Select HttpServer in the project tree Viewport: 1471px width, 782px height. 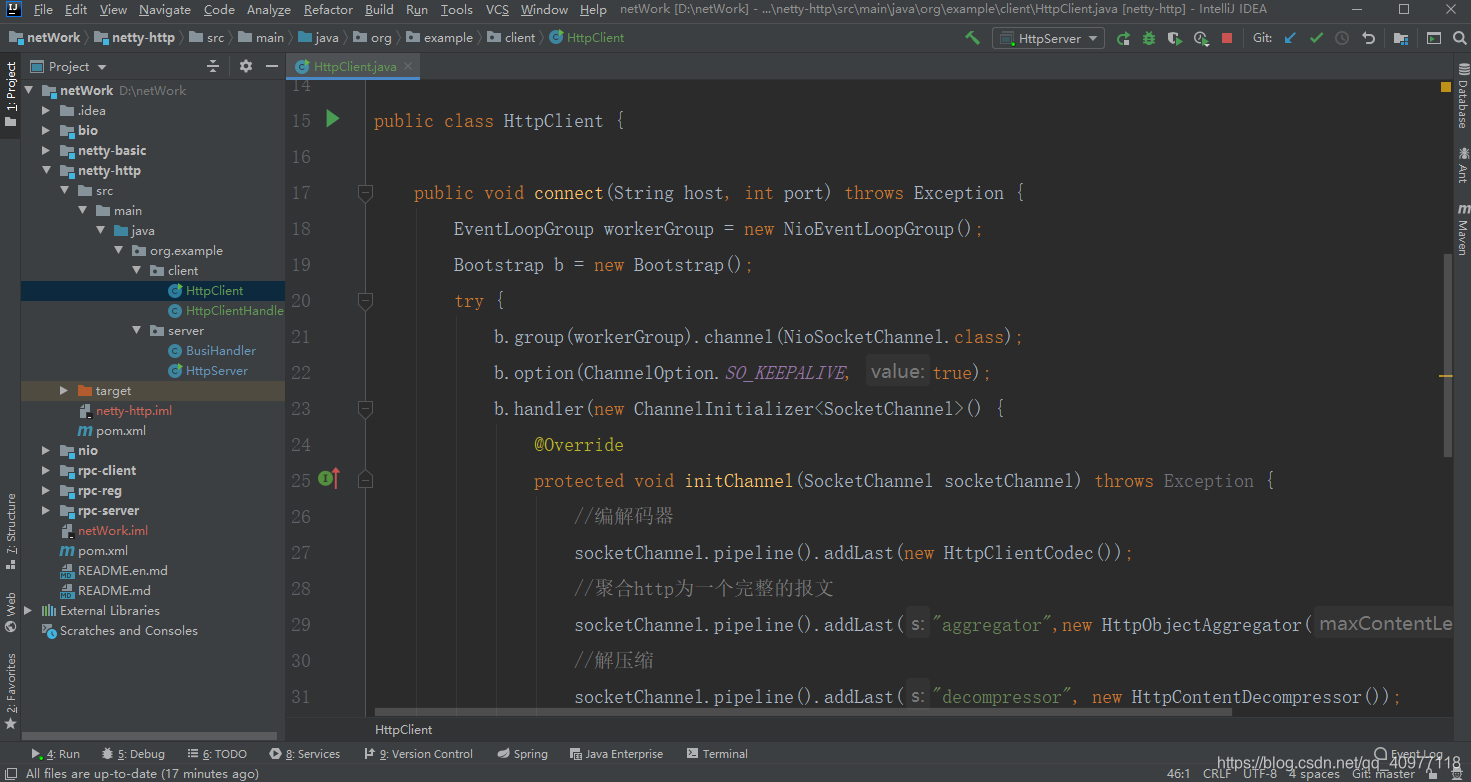pos(216,370)
